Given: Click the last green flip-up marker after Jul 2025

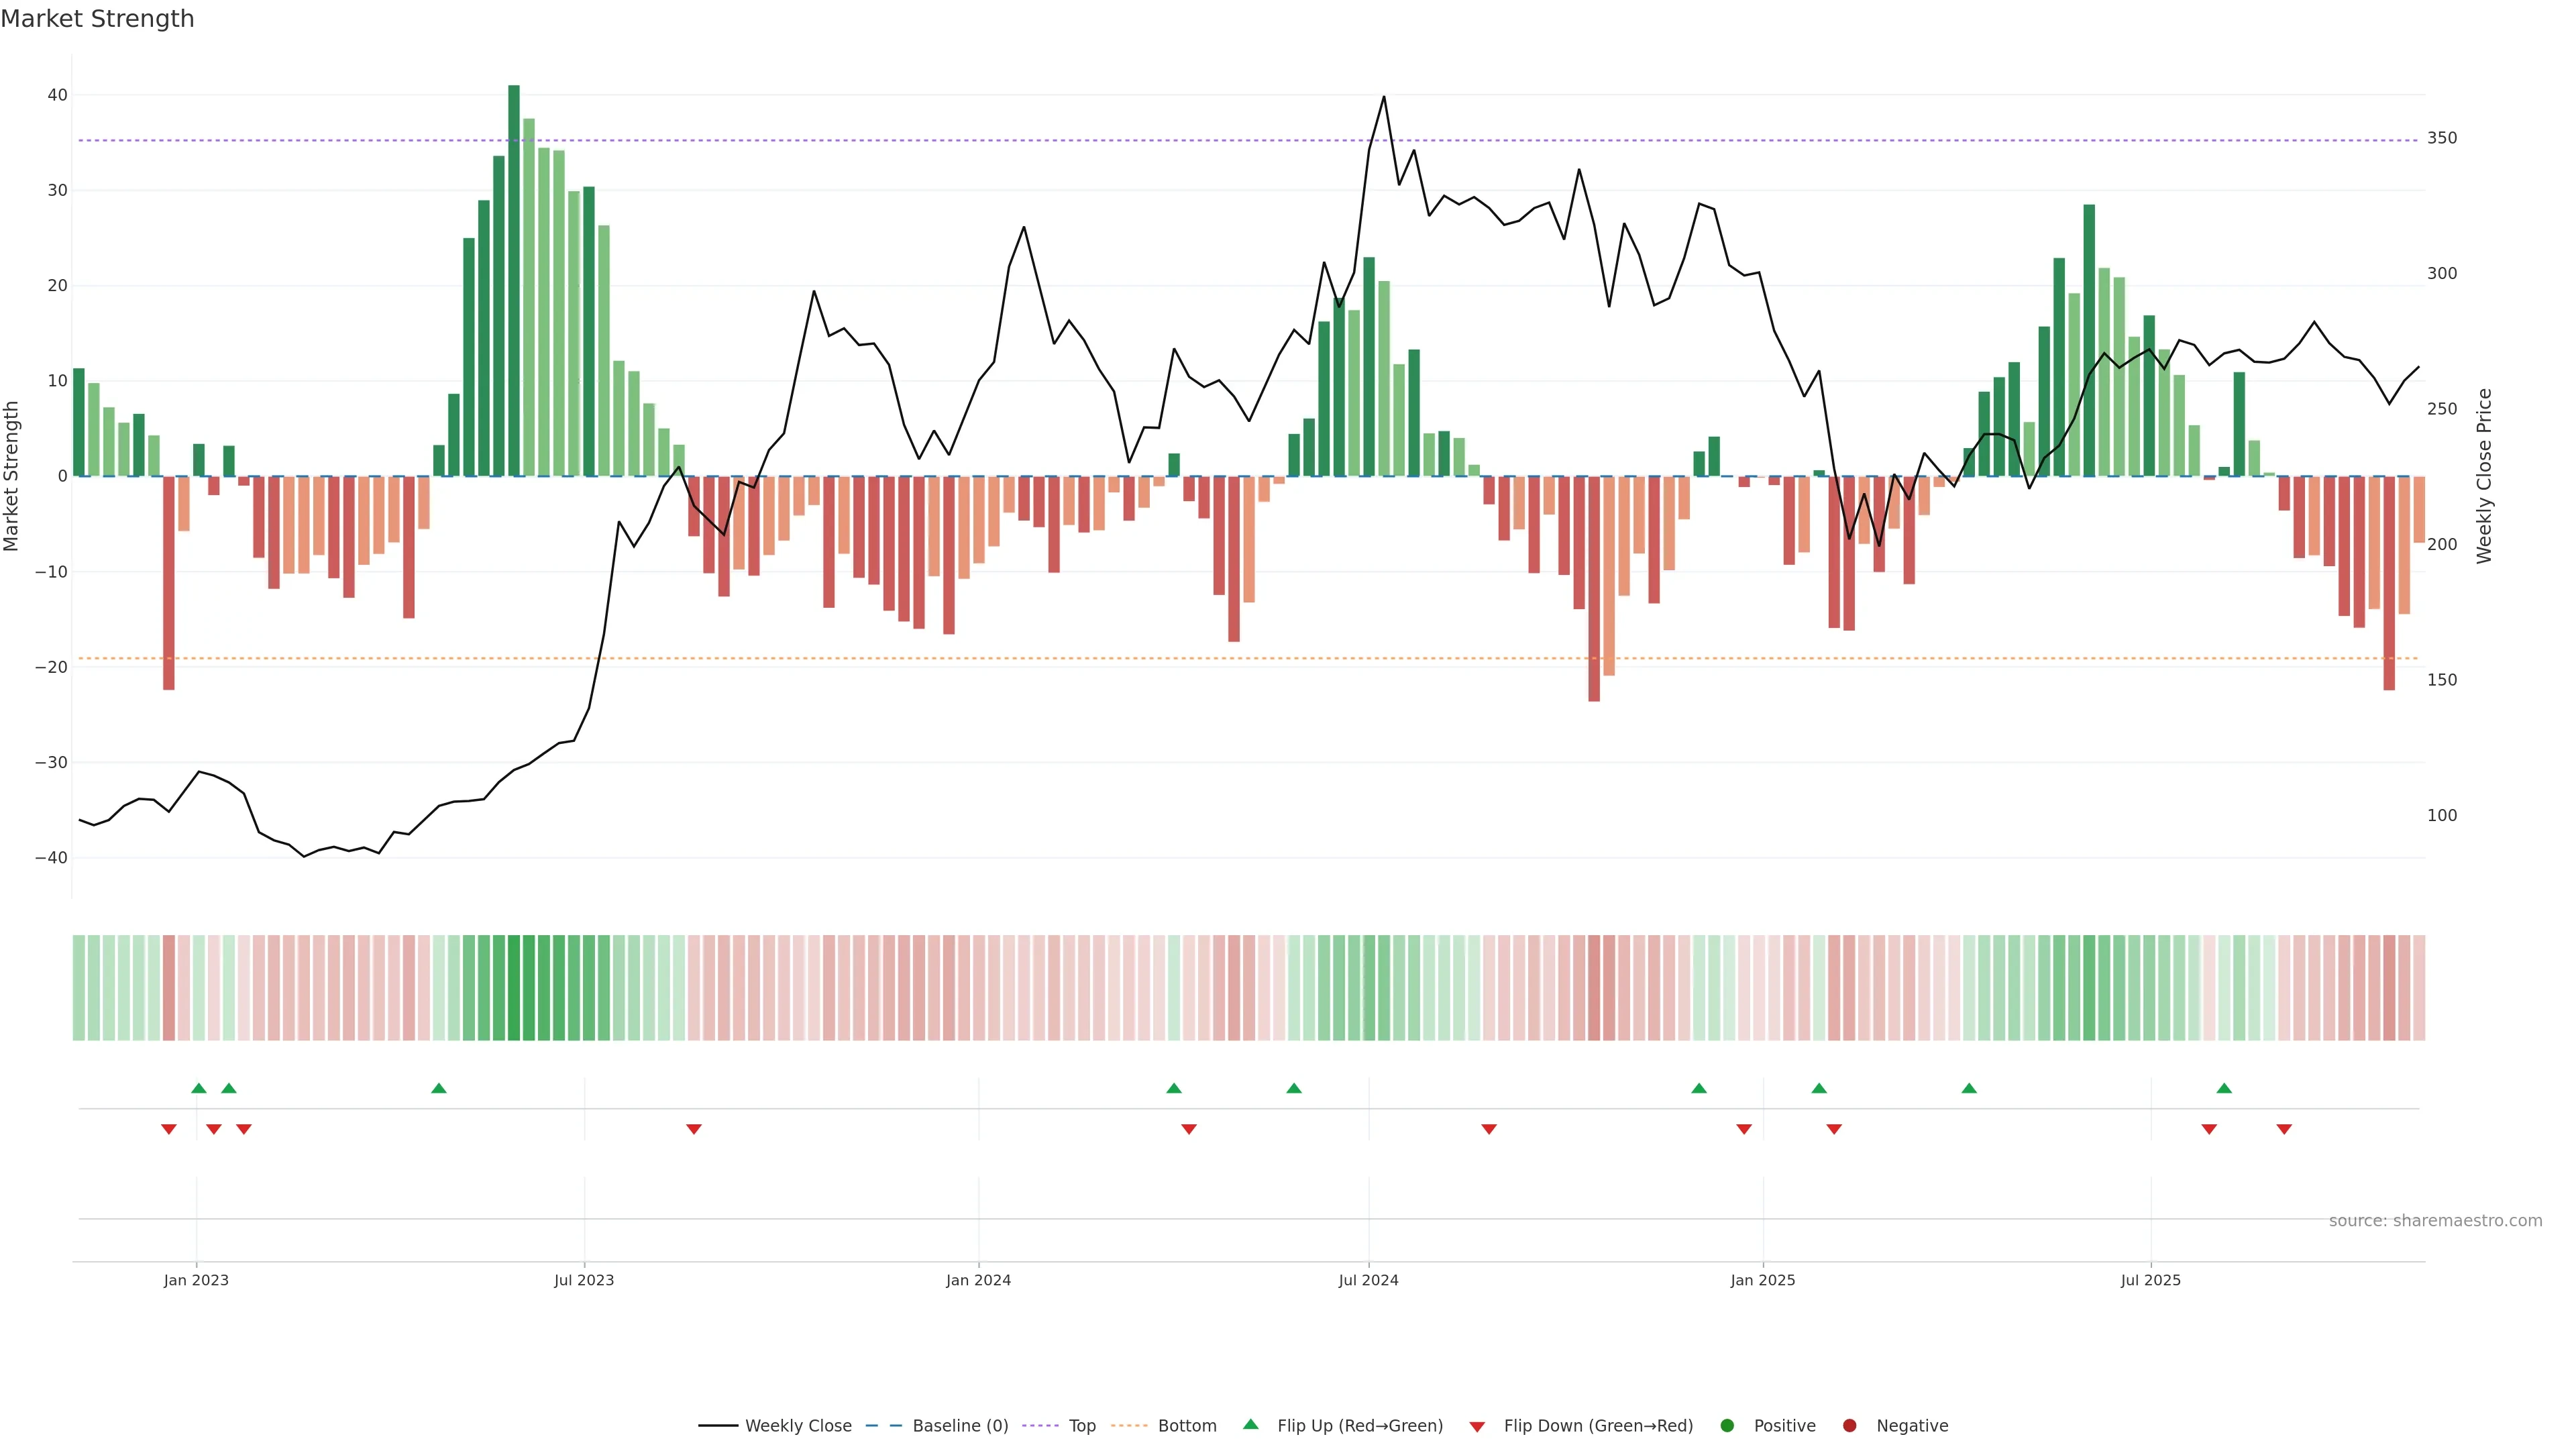Looking at the screenshot, I should coord(2224,1088).
